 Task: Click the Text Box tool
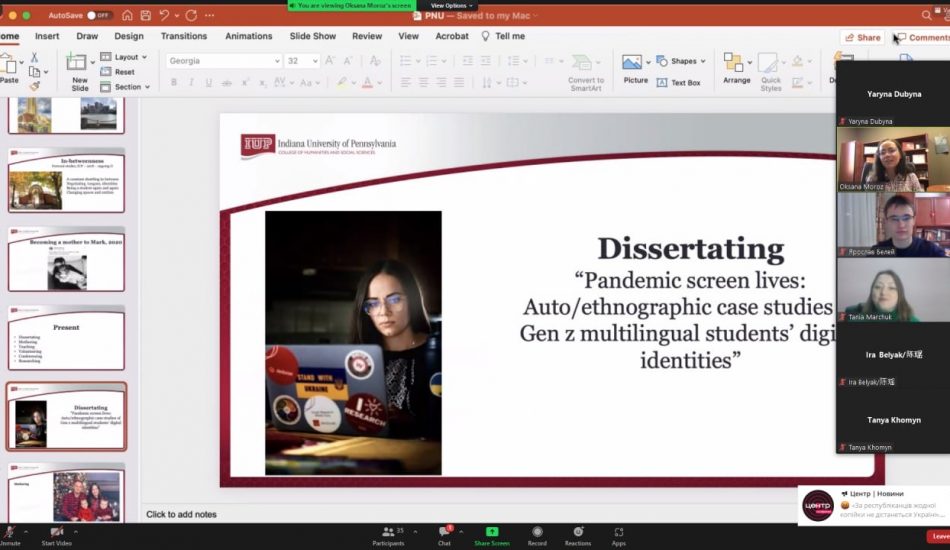(x=679, y=83)
